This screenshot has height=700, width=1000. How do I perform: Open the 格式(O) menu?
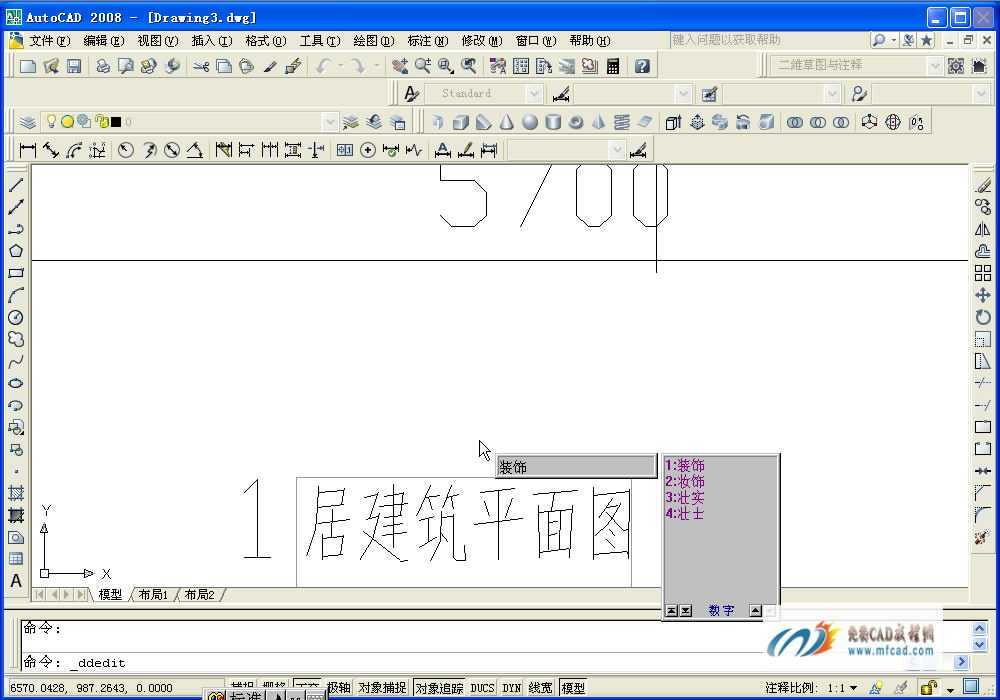(x=265, y=41)
